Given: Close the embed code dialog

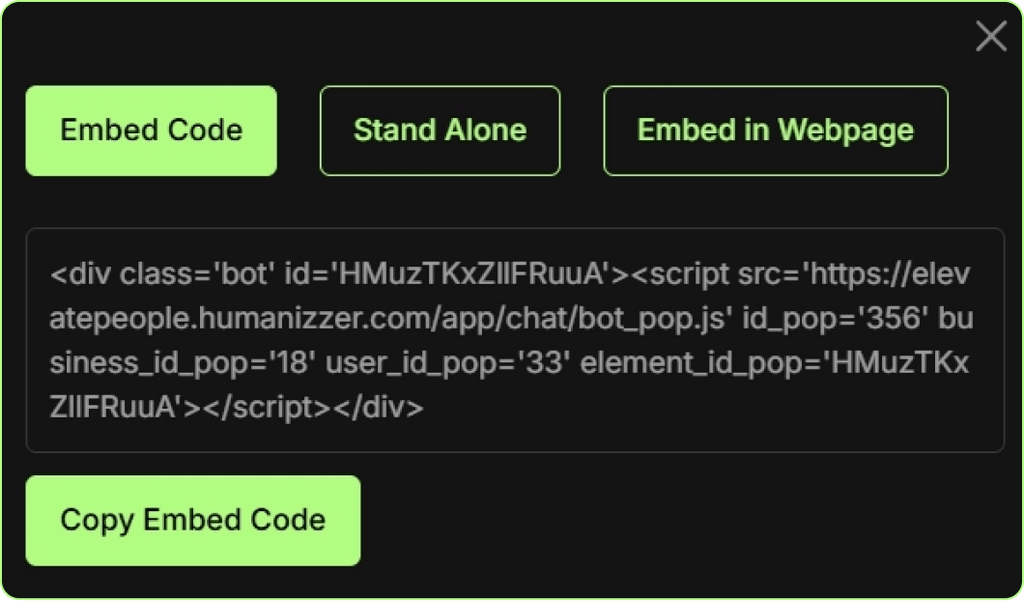Looking at the screenshot, I should pyautogui.click(x=991, y=37).
